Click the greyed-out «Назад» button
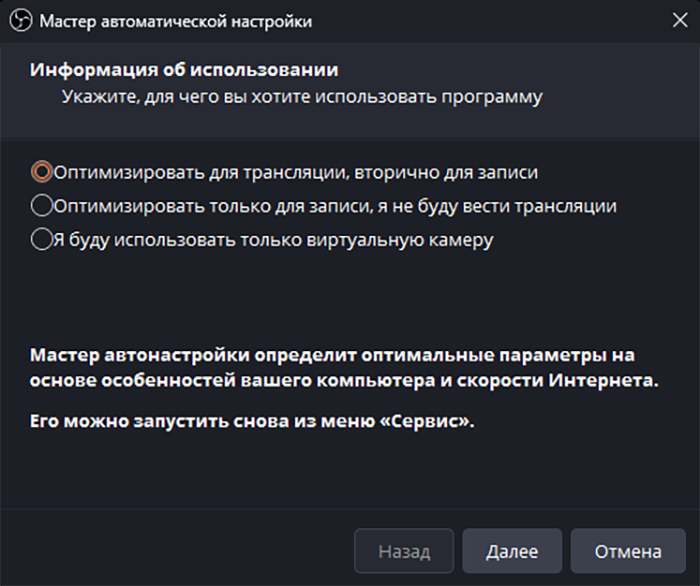This screenshot has height=586, width=700. pos(404,551)
